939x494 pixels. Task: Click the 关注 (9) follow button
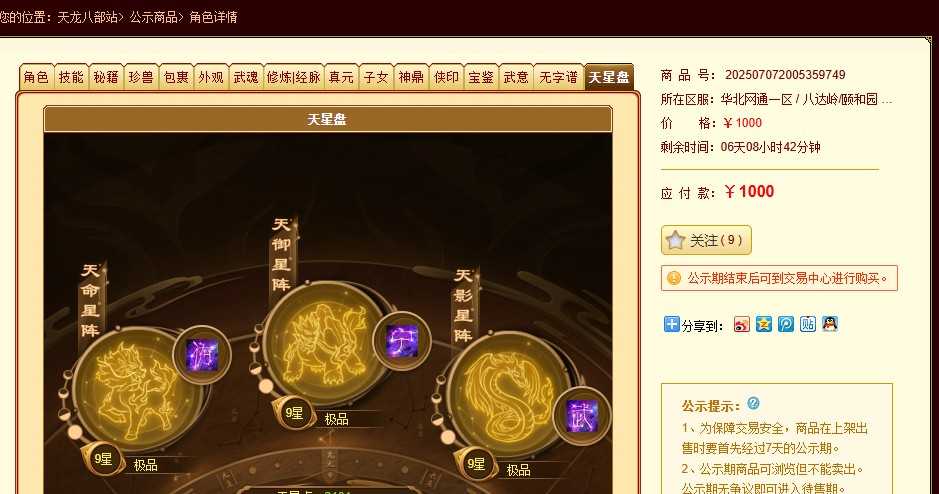[706, 240]
